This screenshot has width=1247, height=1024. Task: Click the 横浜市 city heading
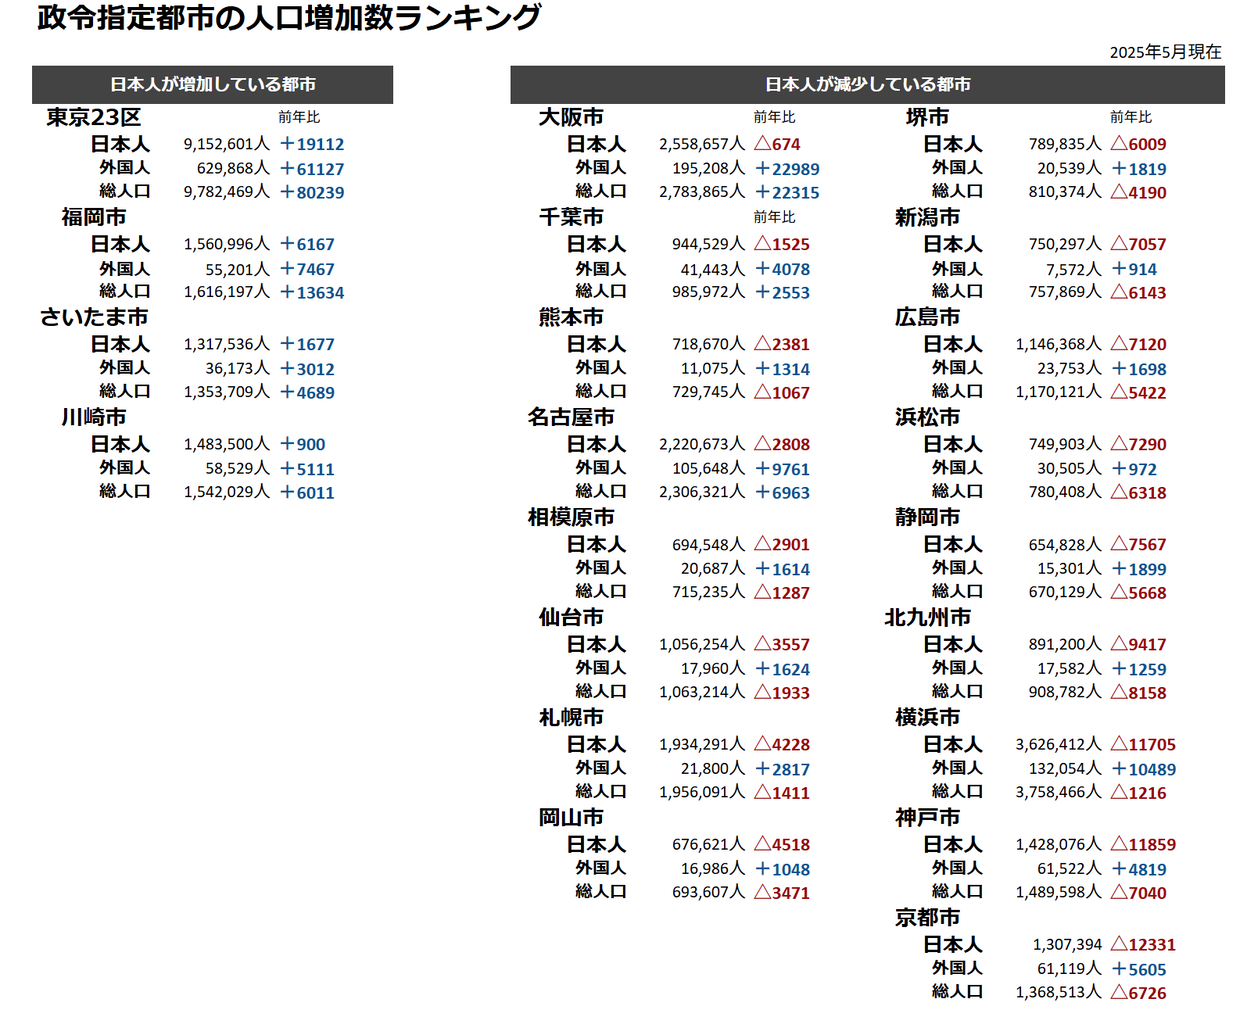coord(927,717)
